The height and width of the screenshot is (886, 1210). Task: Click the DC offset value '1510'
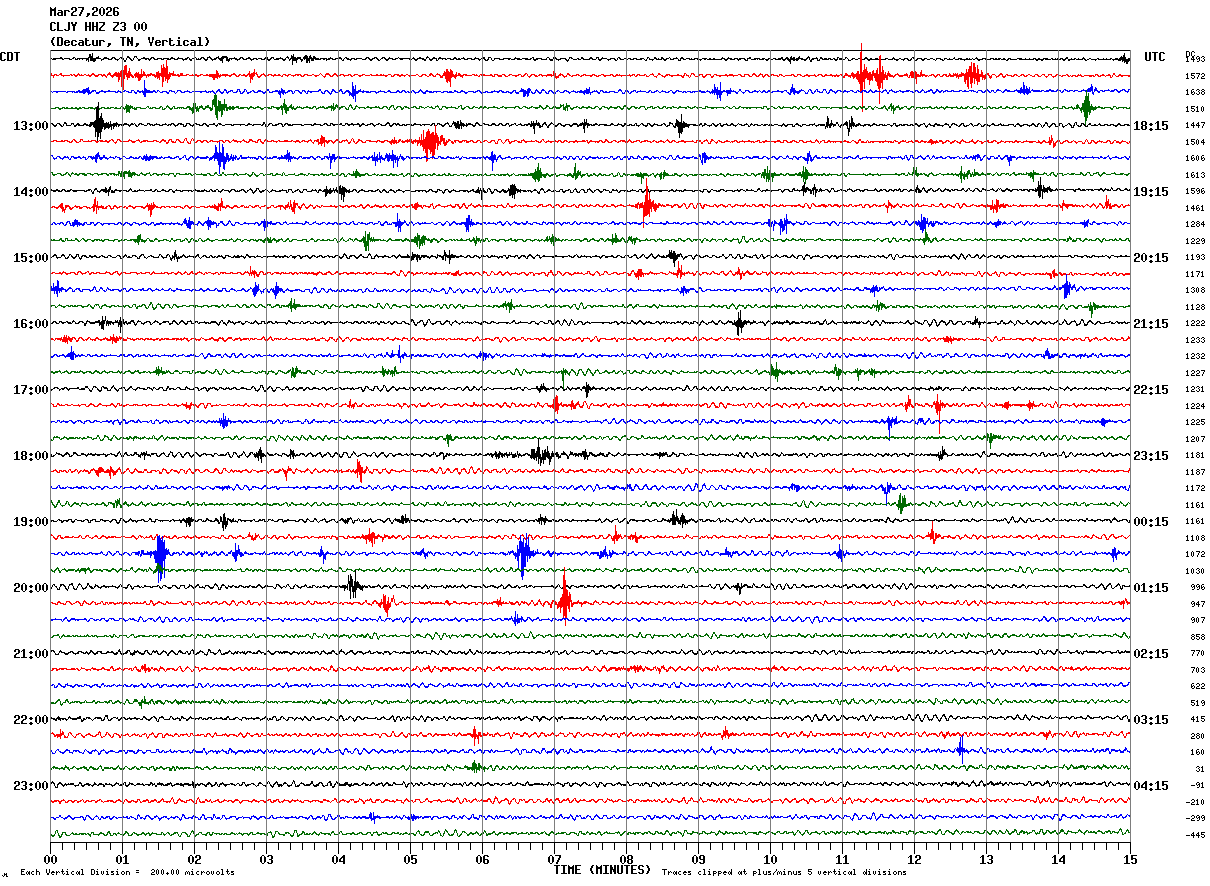click(1195, 109)
